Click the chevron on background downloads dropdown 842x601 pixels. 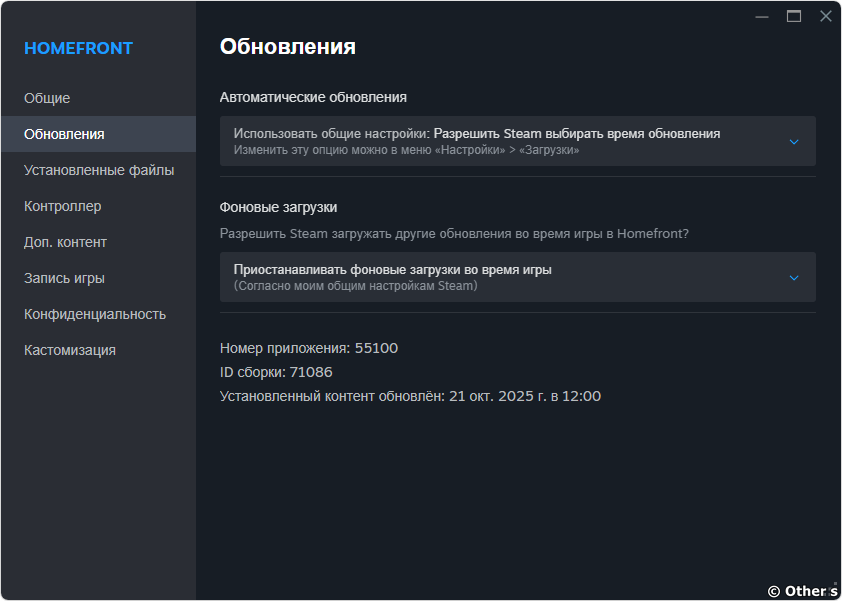(x=794, y=277)
